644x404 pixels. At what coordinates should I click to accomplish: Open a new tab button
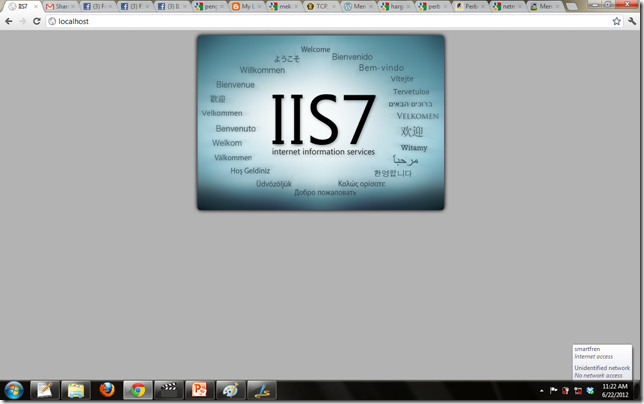coord(572,7)
